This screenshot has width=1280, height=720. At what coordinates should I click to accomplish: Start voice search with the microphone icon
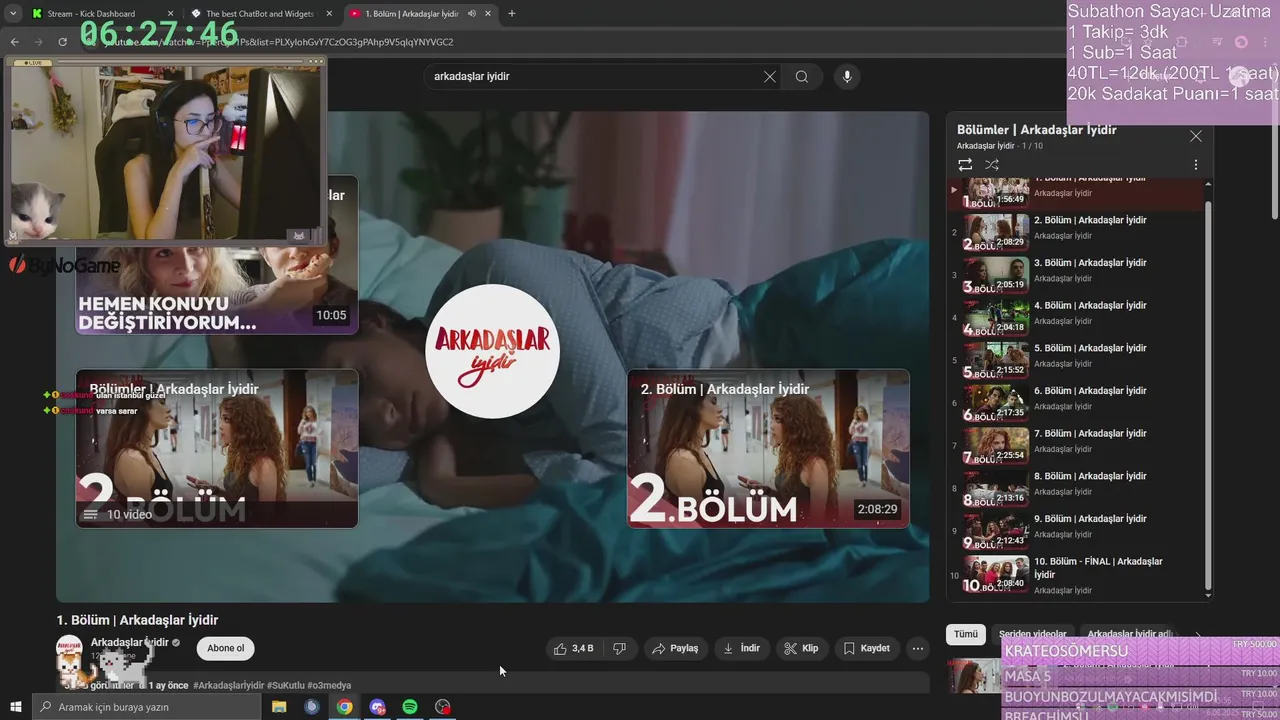[x=847, y=76]
